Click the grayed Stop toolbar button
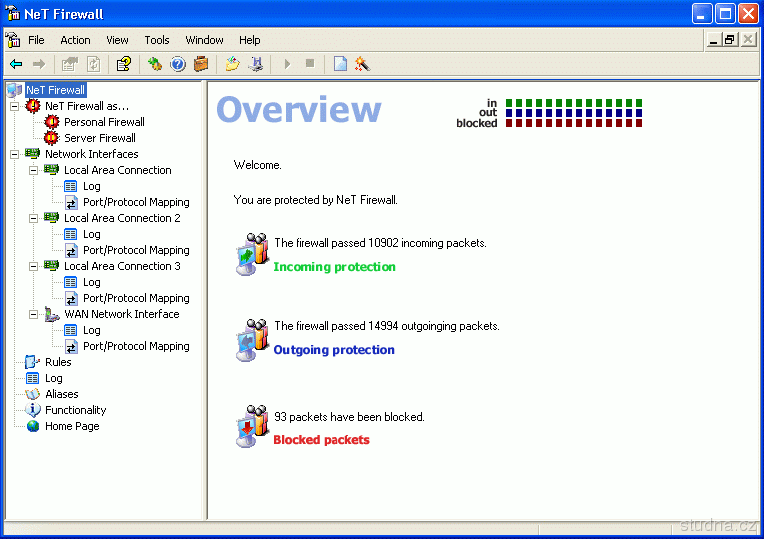The image size is (764, 539). pyautogui.click(x=310, y=63)
